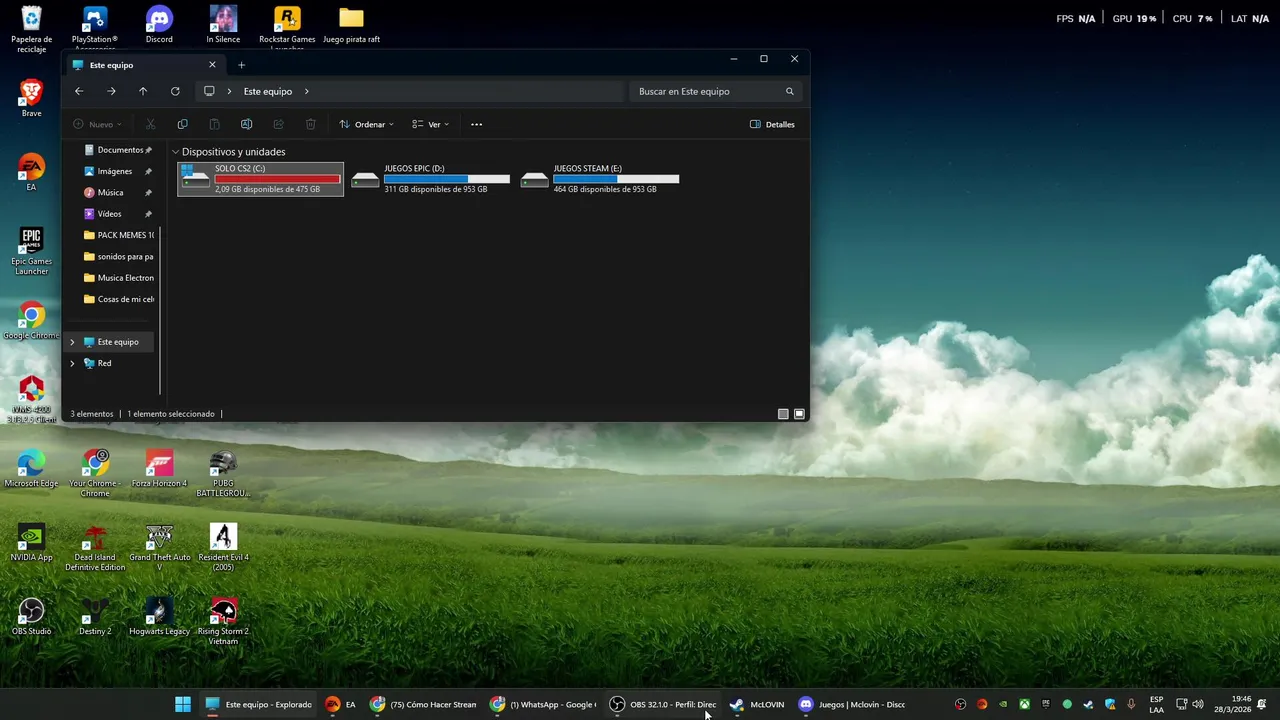
Task: Go up one folder level arrow
Action: 143,91
